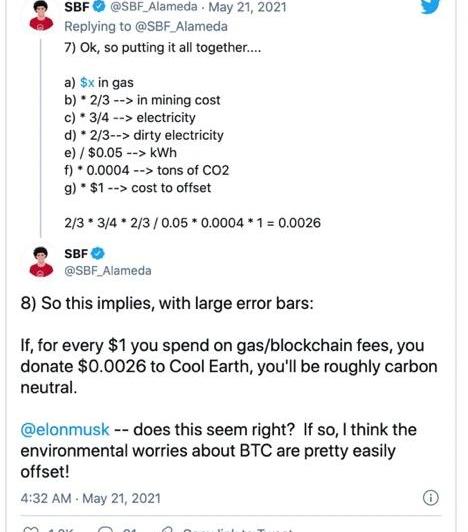Open the "Replying to @SBF_Alameda" link

[146, 26]
